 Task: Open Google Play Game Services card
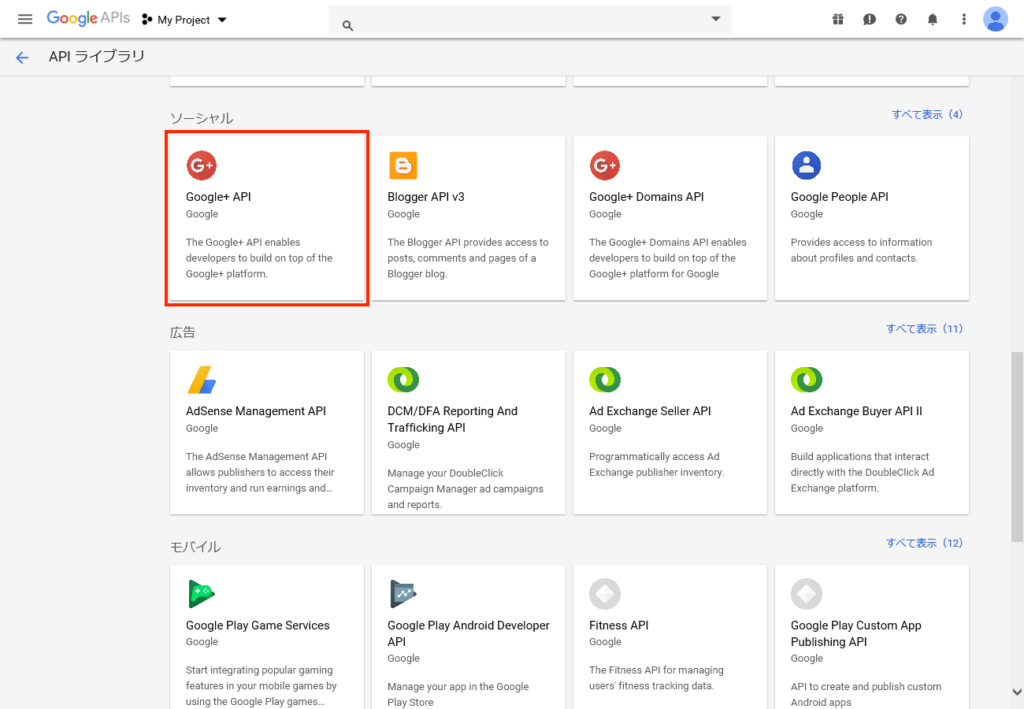pos(267,636)
